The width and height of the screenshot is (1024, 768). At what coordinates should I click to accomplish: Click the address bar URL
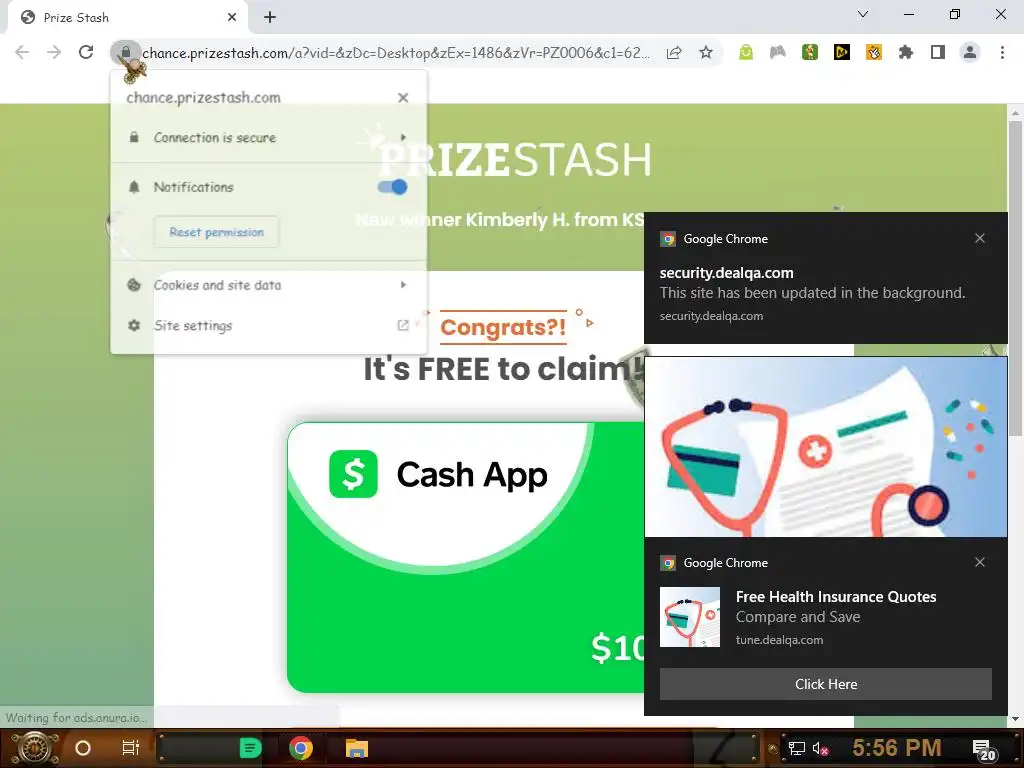coord(396,53)
